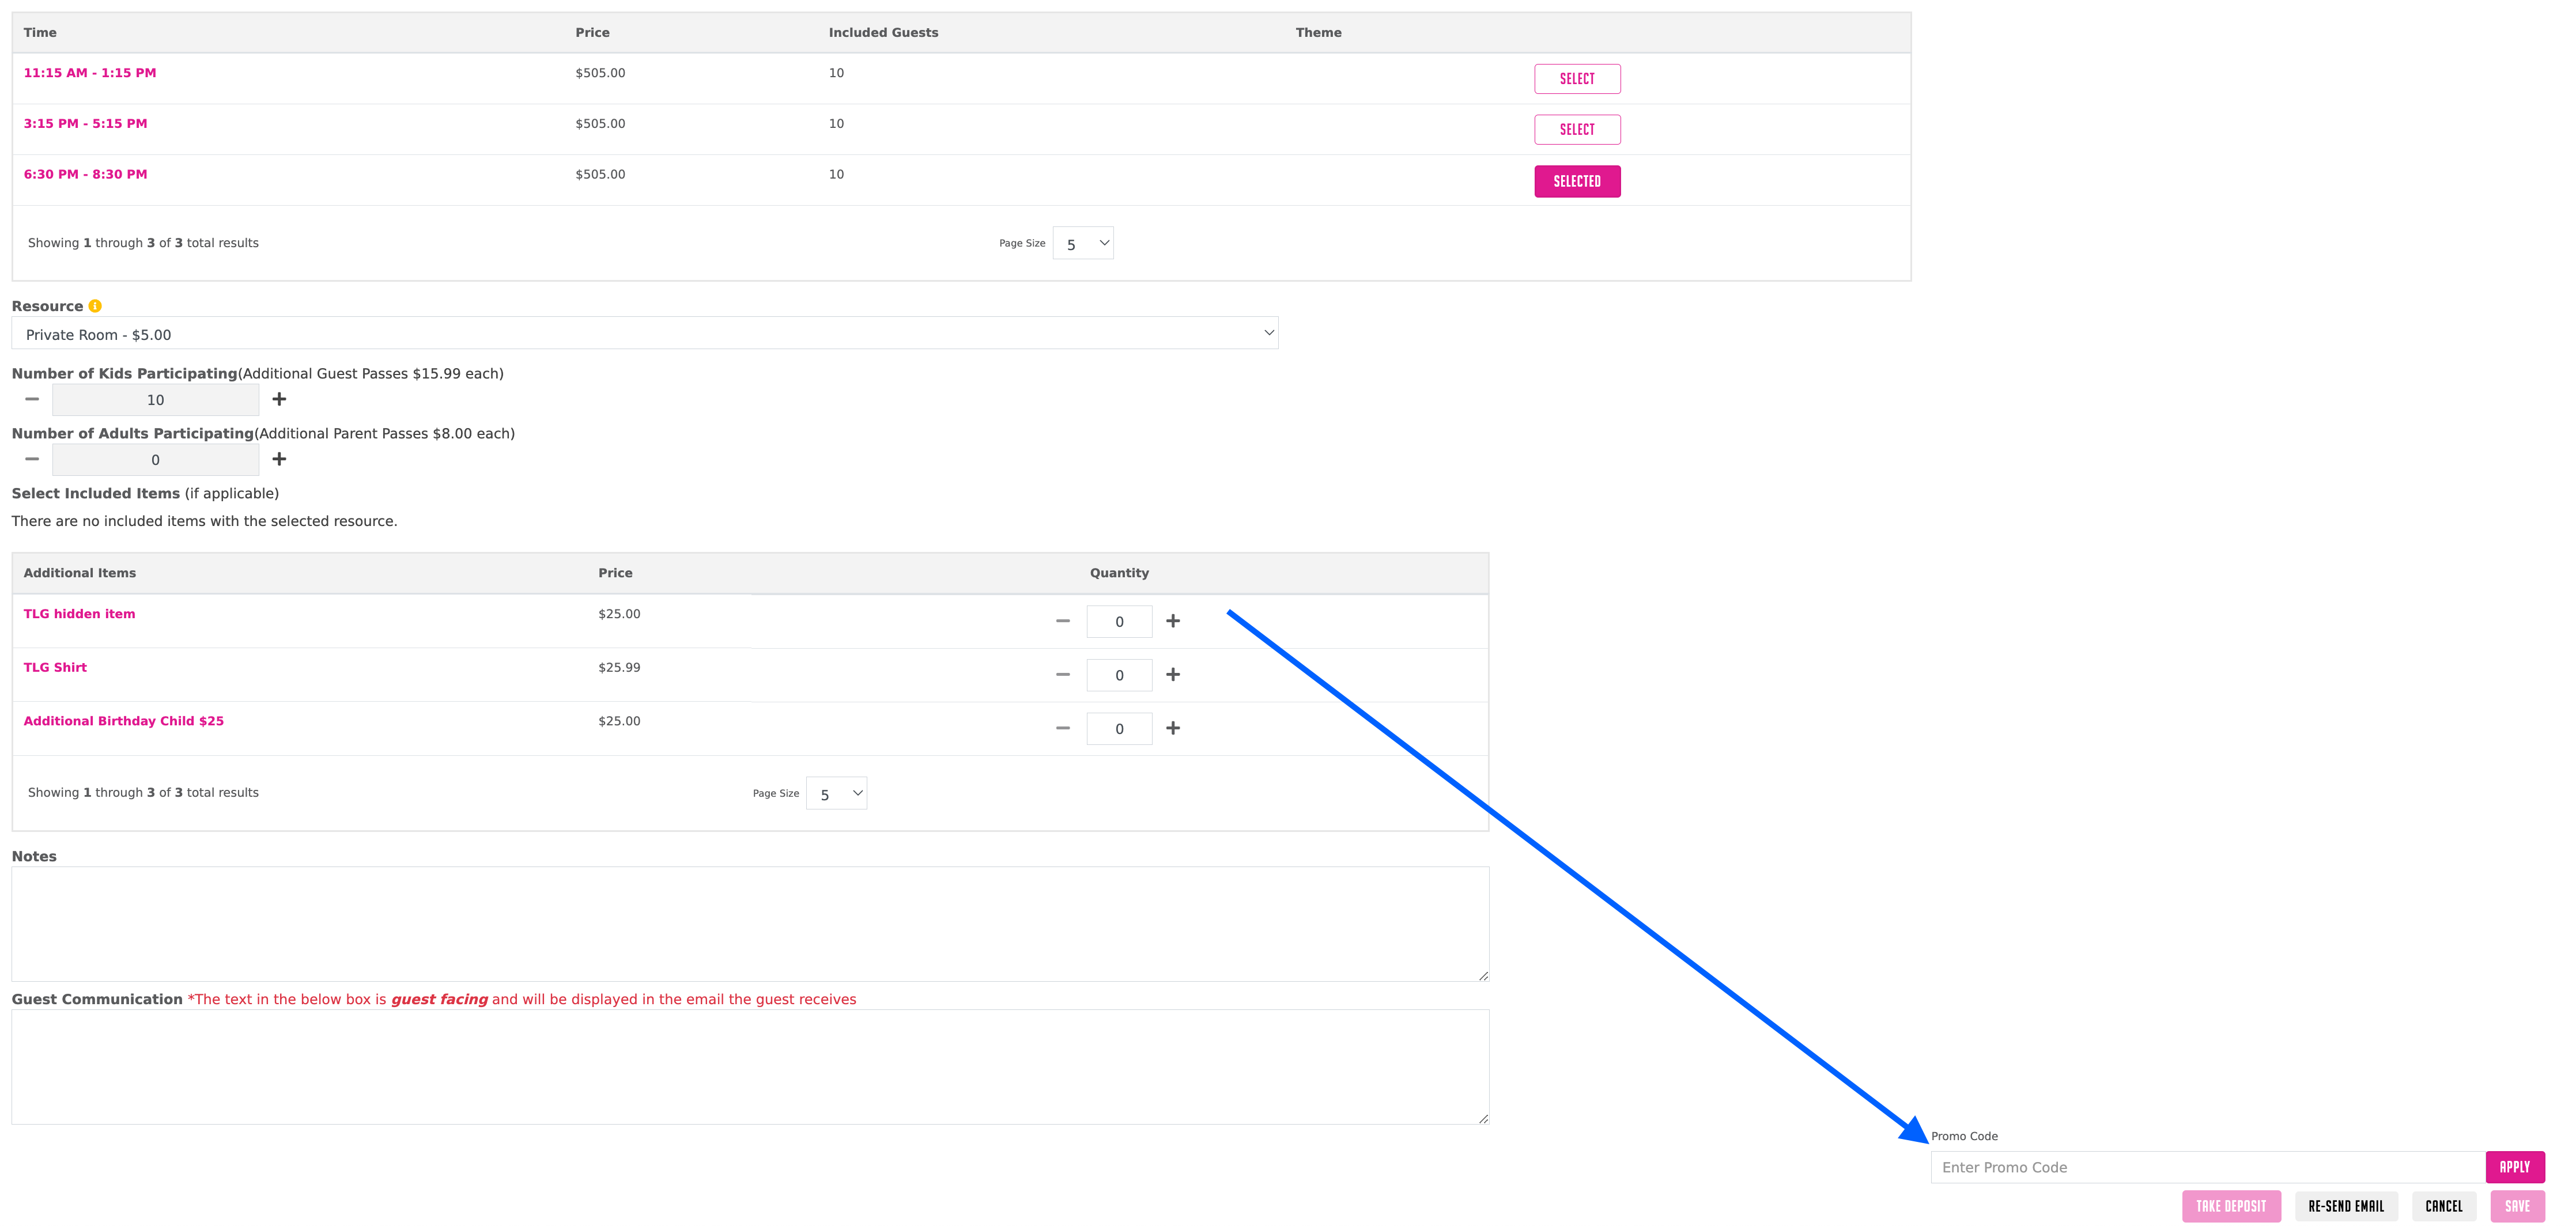
Task: Open time slots Page Size dropdown
Action: tap(1082, 243)
